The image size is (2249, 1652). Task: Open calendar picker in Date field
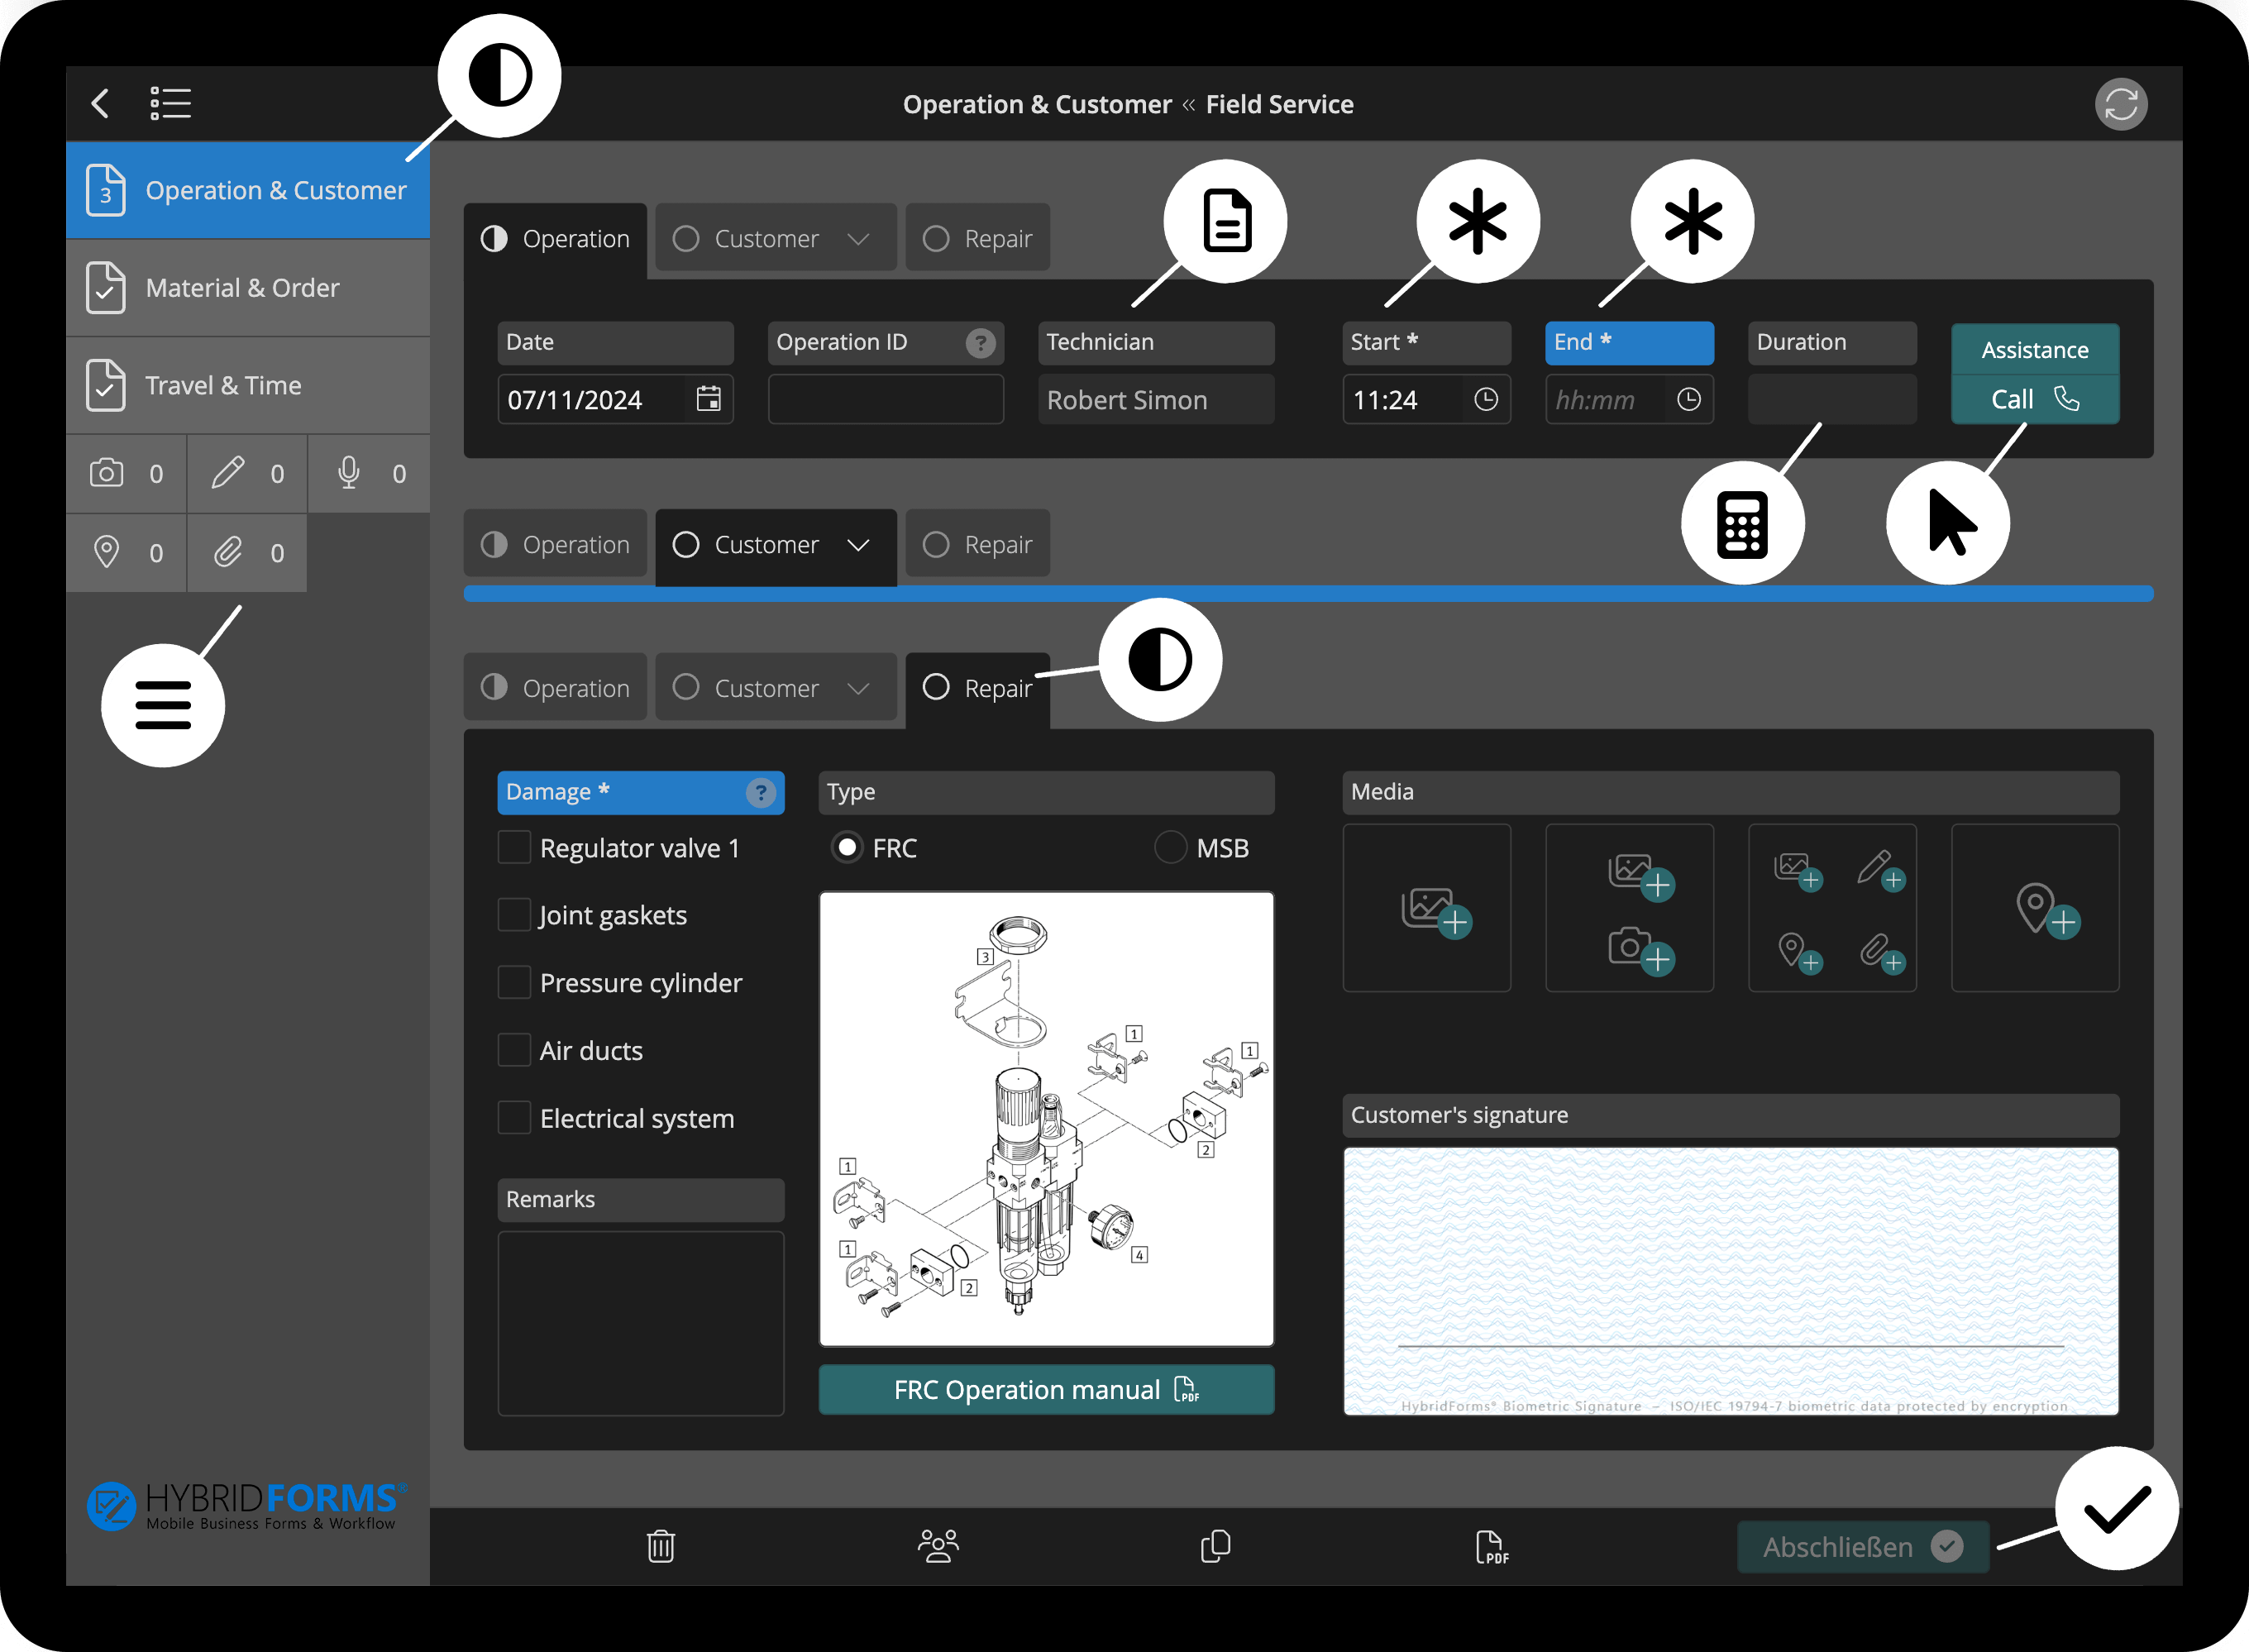point(708,399)
